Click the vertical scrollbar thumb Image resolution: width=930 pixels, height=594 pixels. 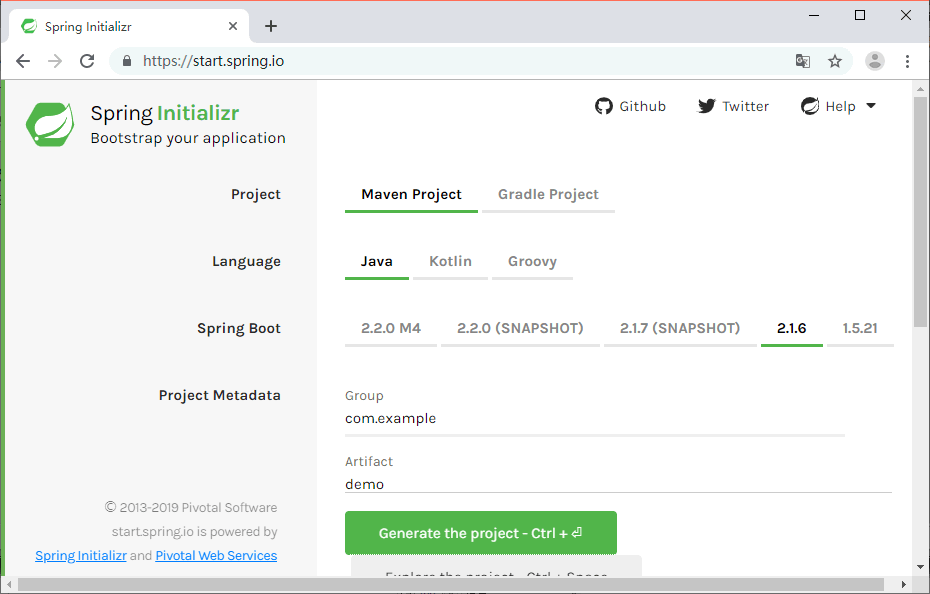[x=920, y=200]
